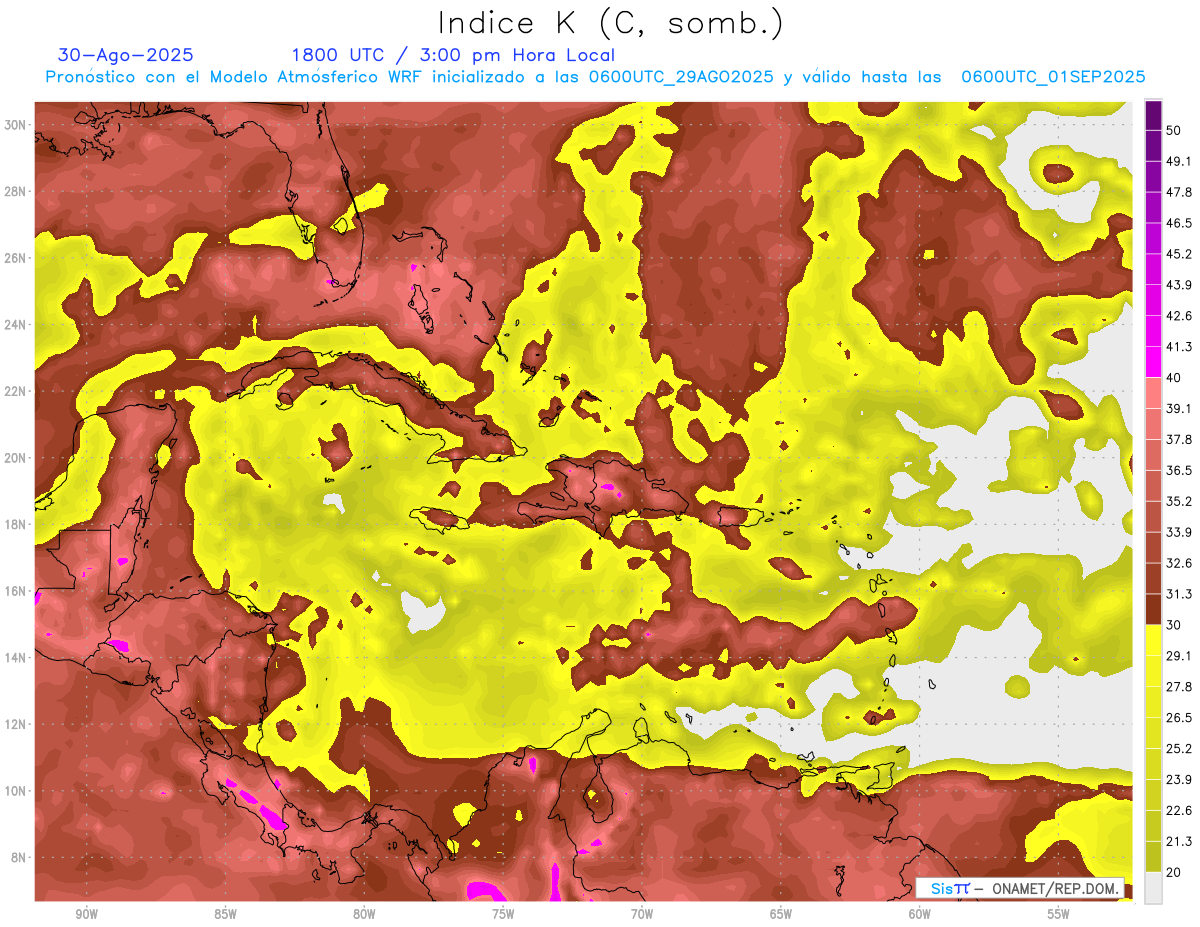Click the colorbar value 25.2

tap(1179, 748)
